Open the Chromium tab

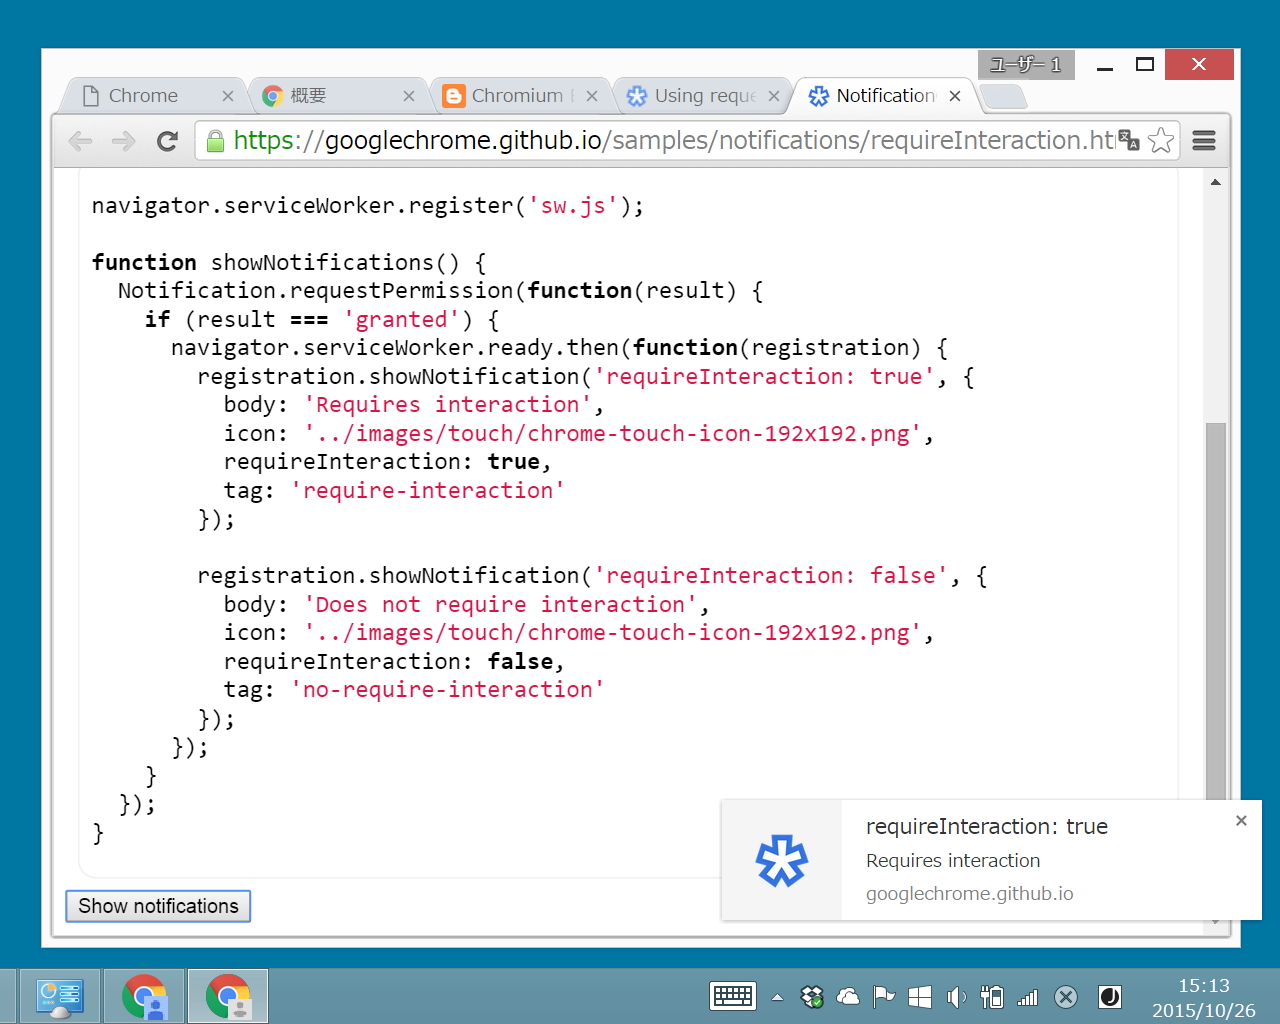click(520, 96)
